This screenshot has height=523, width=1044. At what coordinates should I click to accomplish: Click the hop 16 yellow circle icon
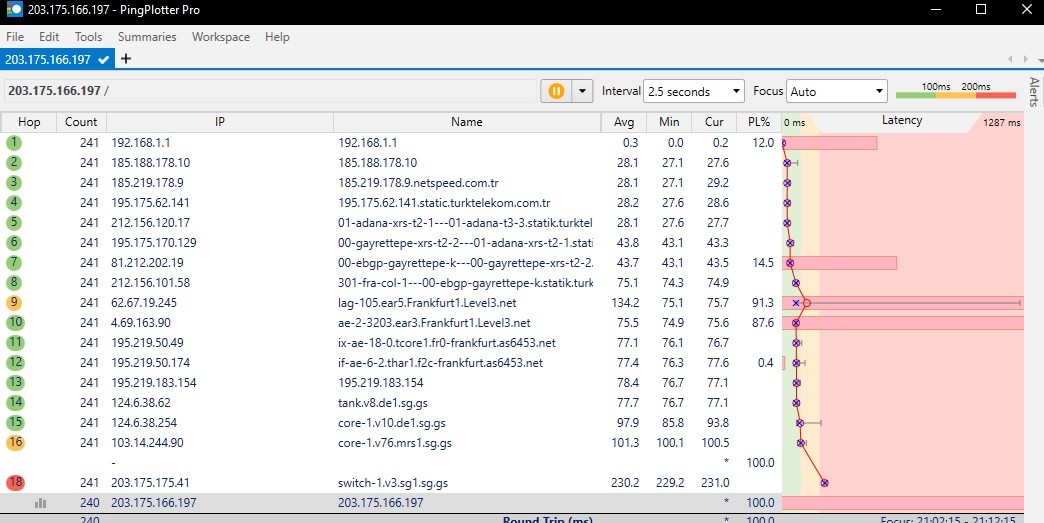[x=15, y=443]
